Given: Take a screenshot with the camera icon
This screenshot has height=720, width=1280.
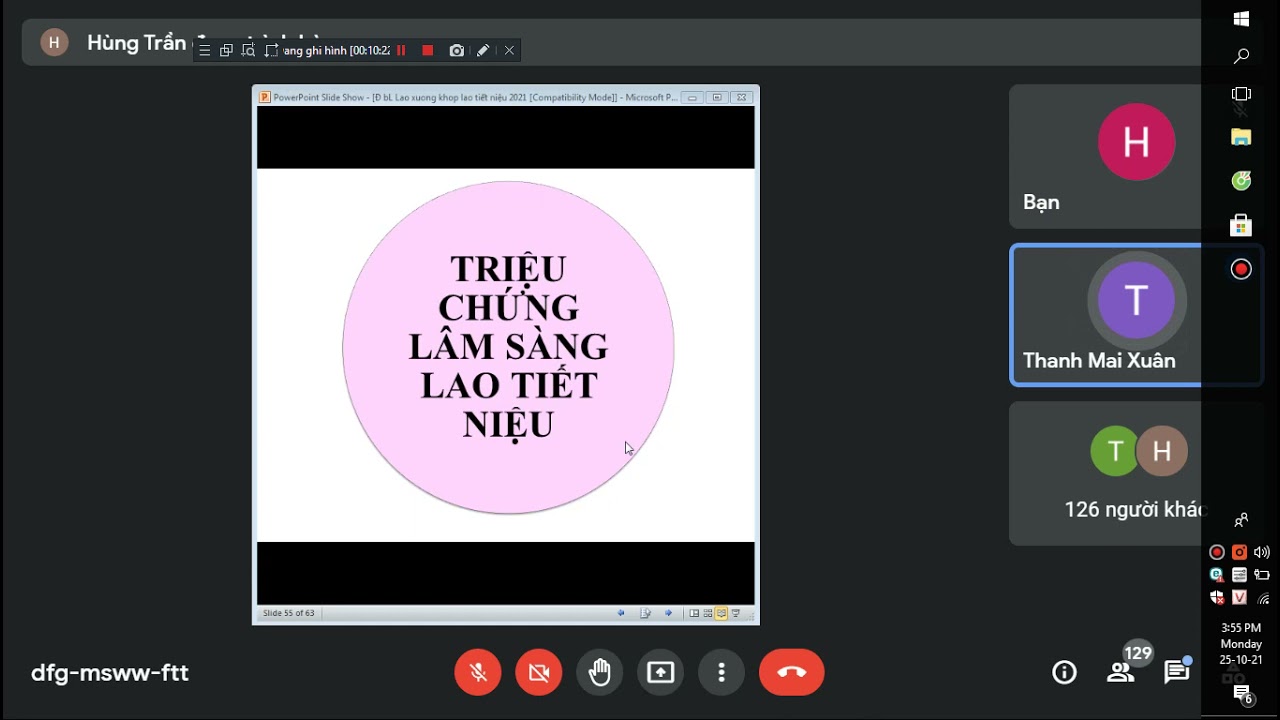Looking at the screenshot, I should click(457, 50).
